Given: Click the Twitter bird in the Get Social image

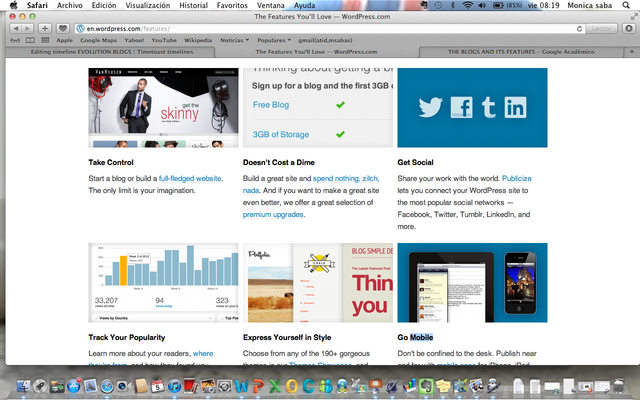Looking at the screenshot, I should click(430, 107).
